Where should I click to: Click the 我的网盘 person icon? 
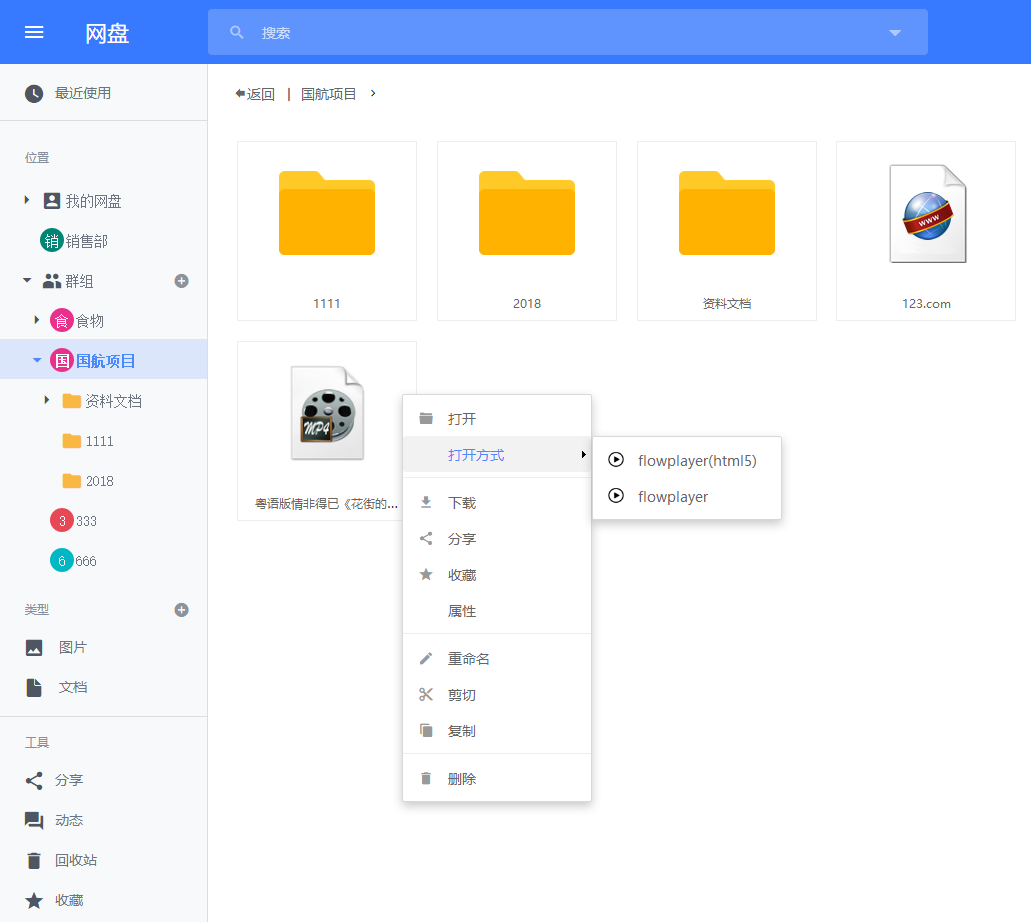pyautogui.click(x=52, y=201)
